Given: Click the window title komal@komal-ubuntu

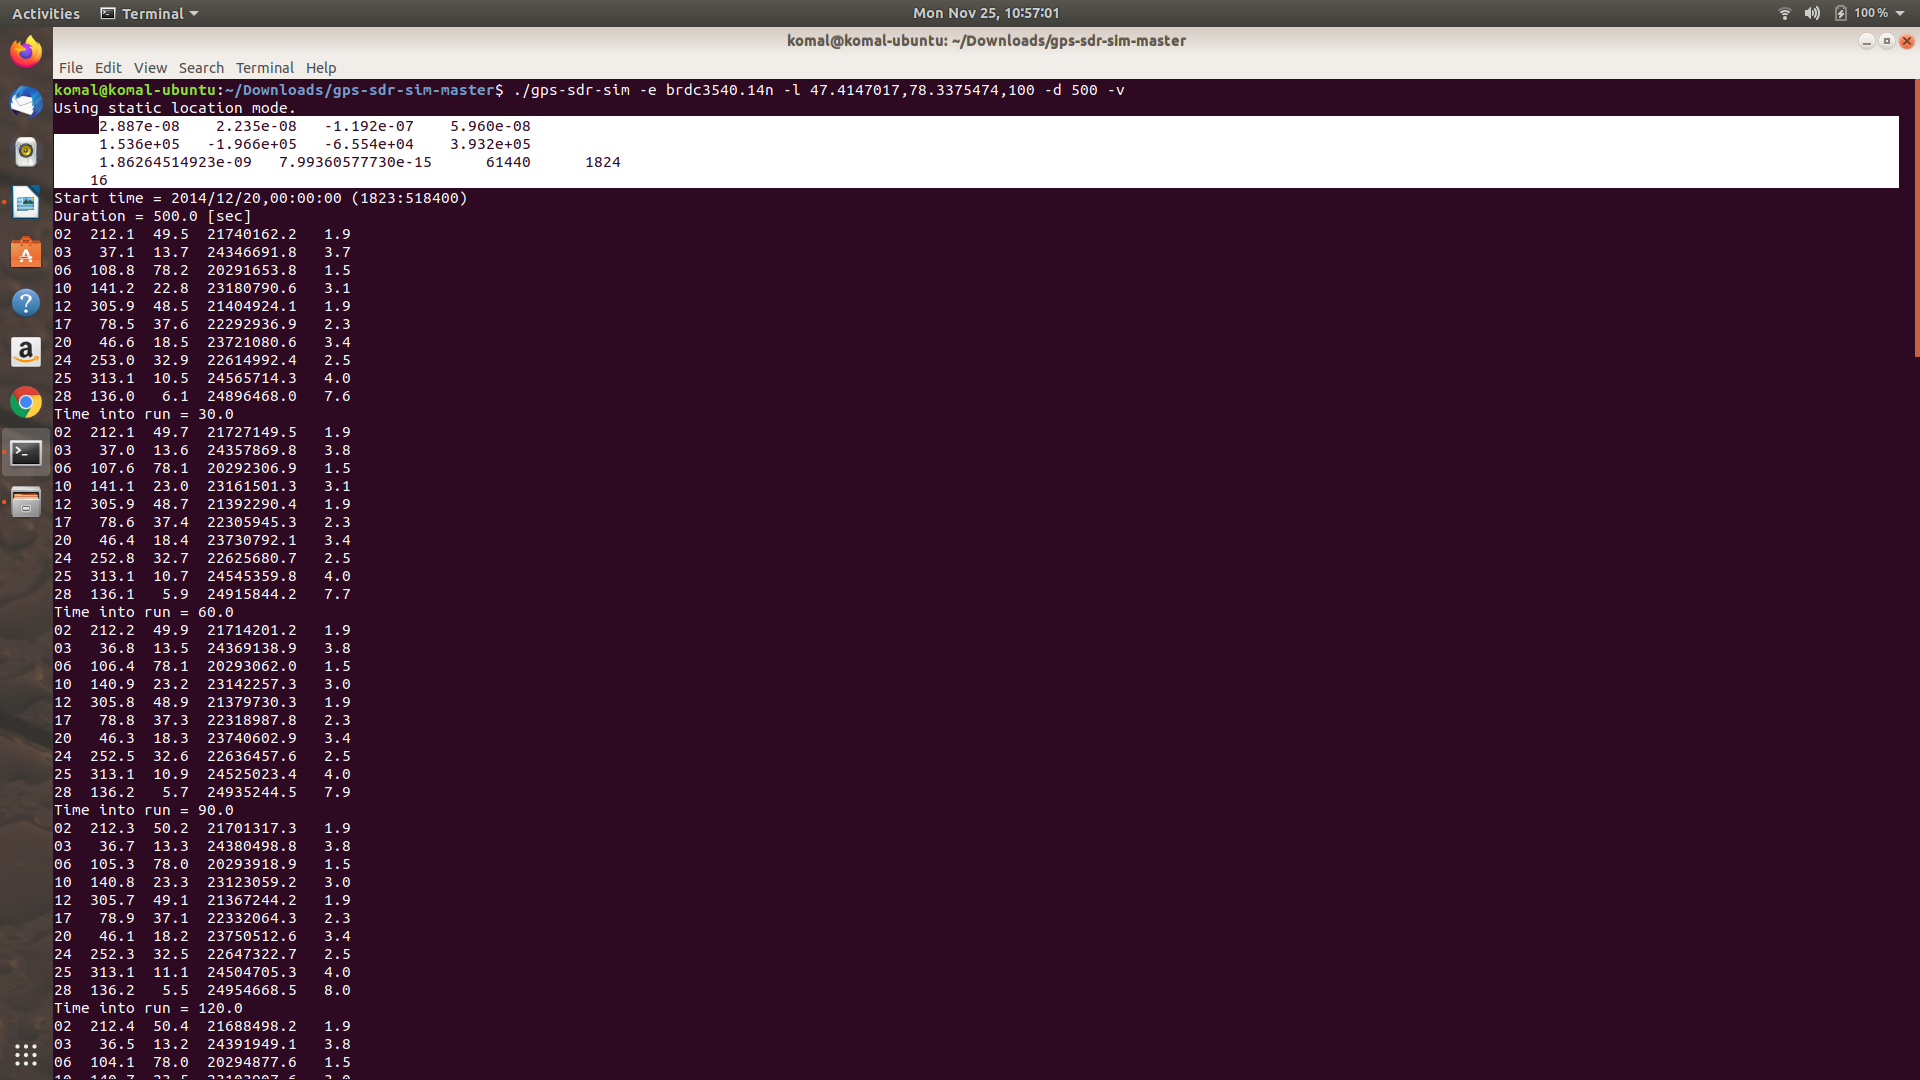Looking at the screenshot, I should point(986,41).
